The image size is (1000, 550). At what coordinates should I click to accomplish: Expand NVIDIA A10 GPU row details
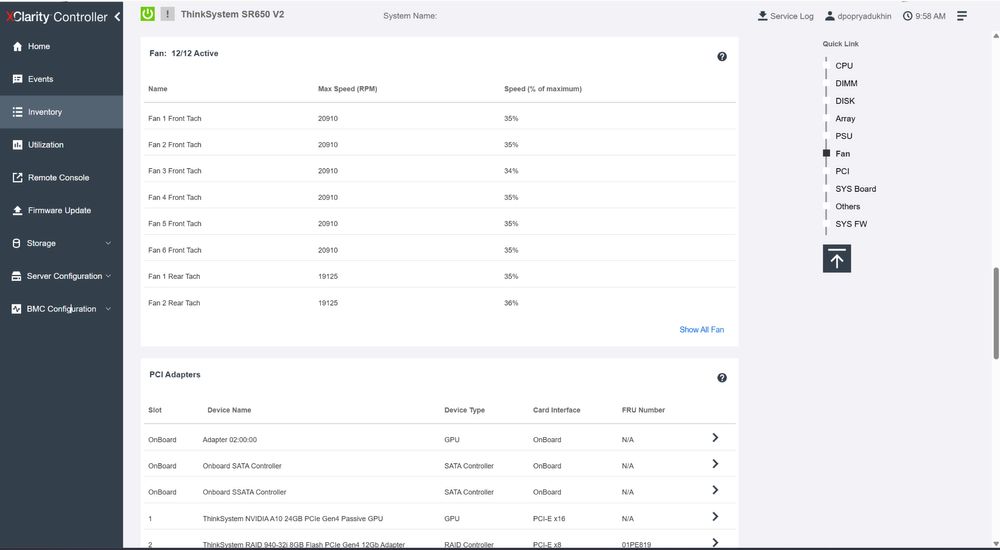715,517
